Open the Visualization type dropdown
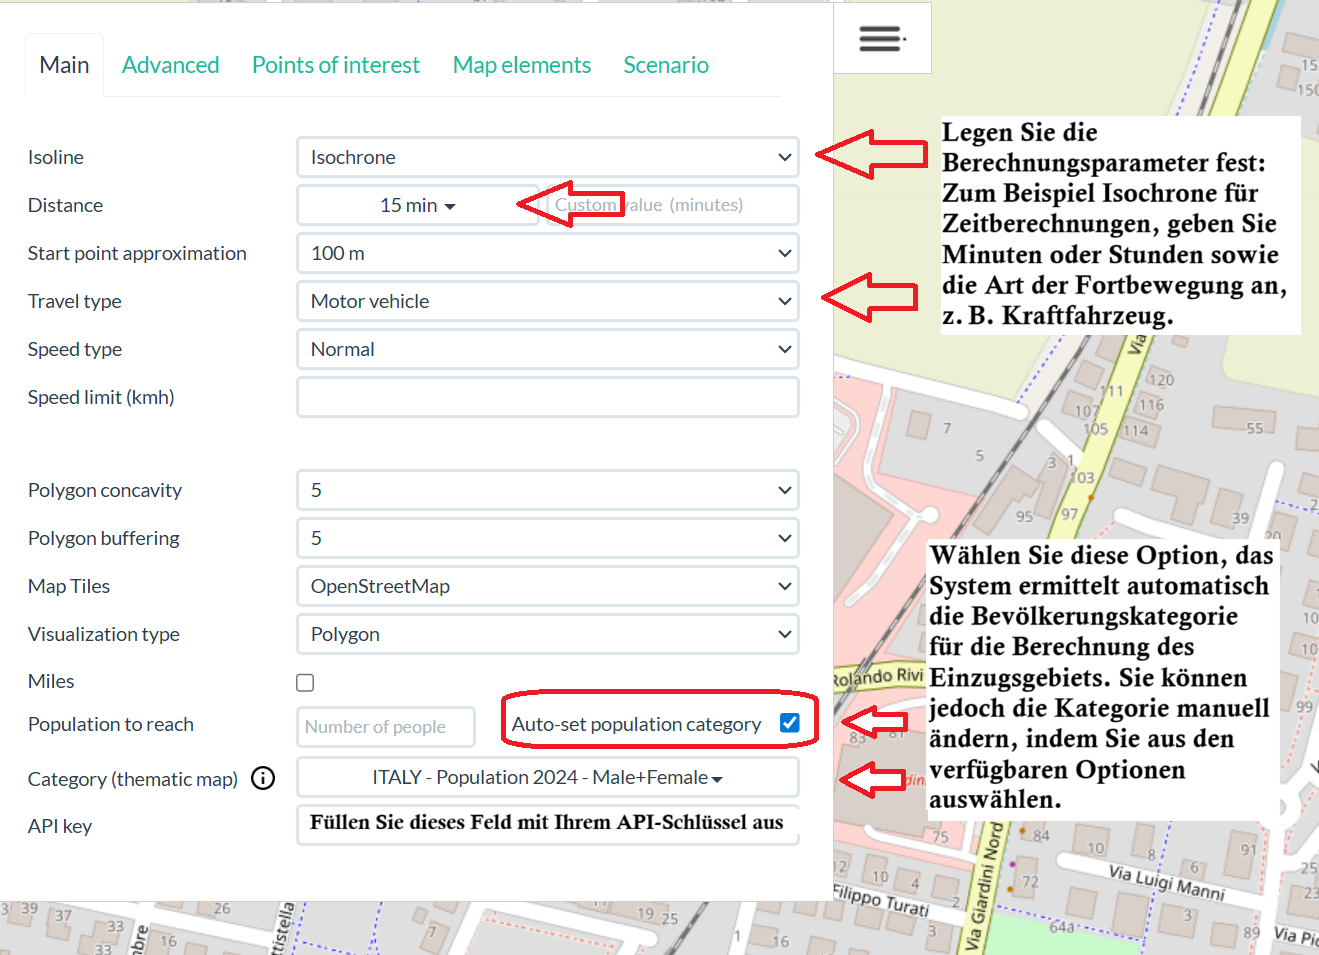Viewport: 1319px width, 955px height. coord(547,634)
